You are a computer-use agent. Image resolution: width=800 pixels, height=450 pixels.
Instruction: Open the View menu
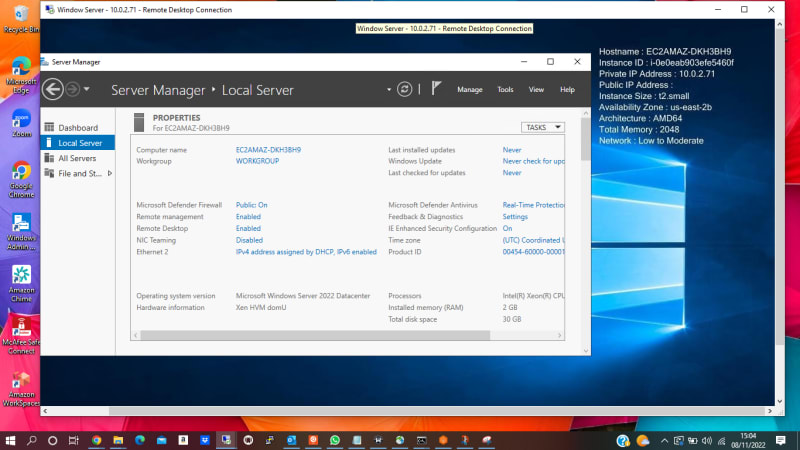[x=536, y=89]
